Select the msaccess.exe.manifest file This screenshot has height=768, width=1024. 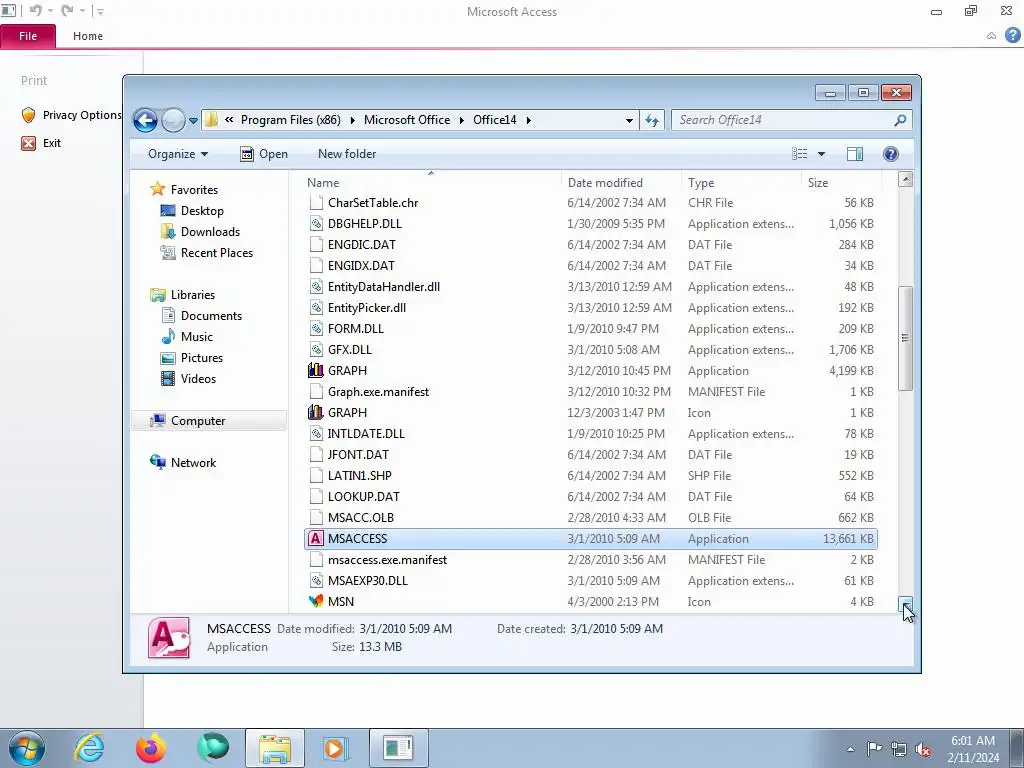(x=590, y=560)
